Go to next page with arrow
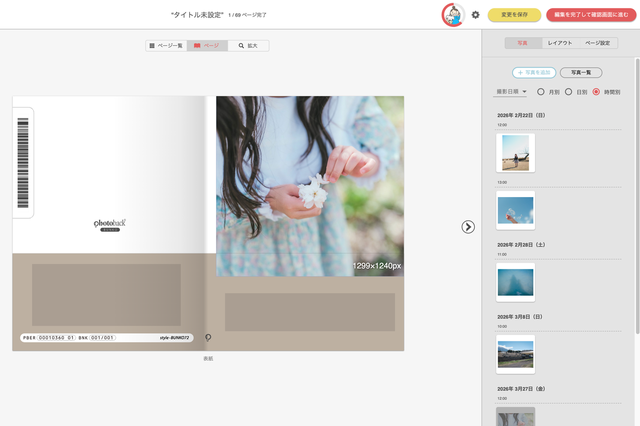 coord(468,227)
